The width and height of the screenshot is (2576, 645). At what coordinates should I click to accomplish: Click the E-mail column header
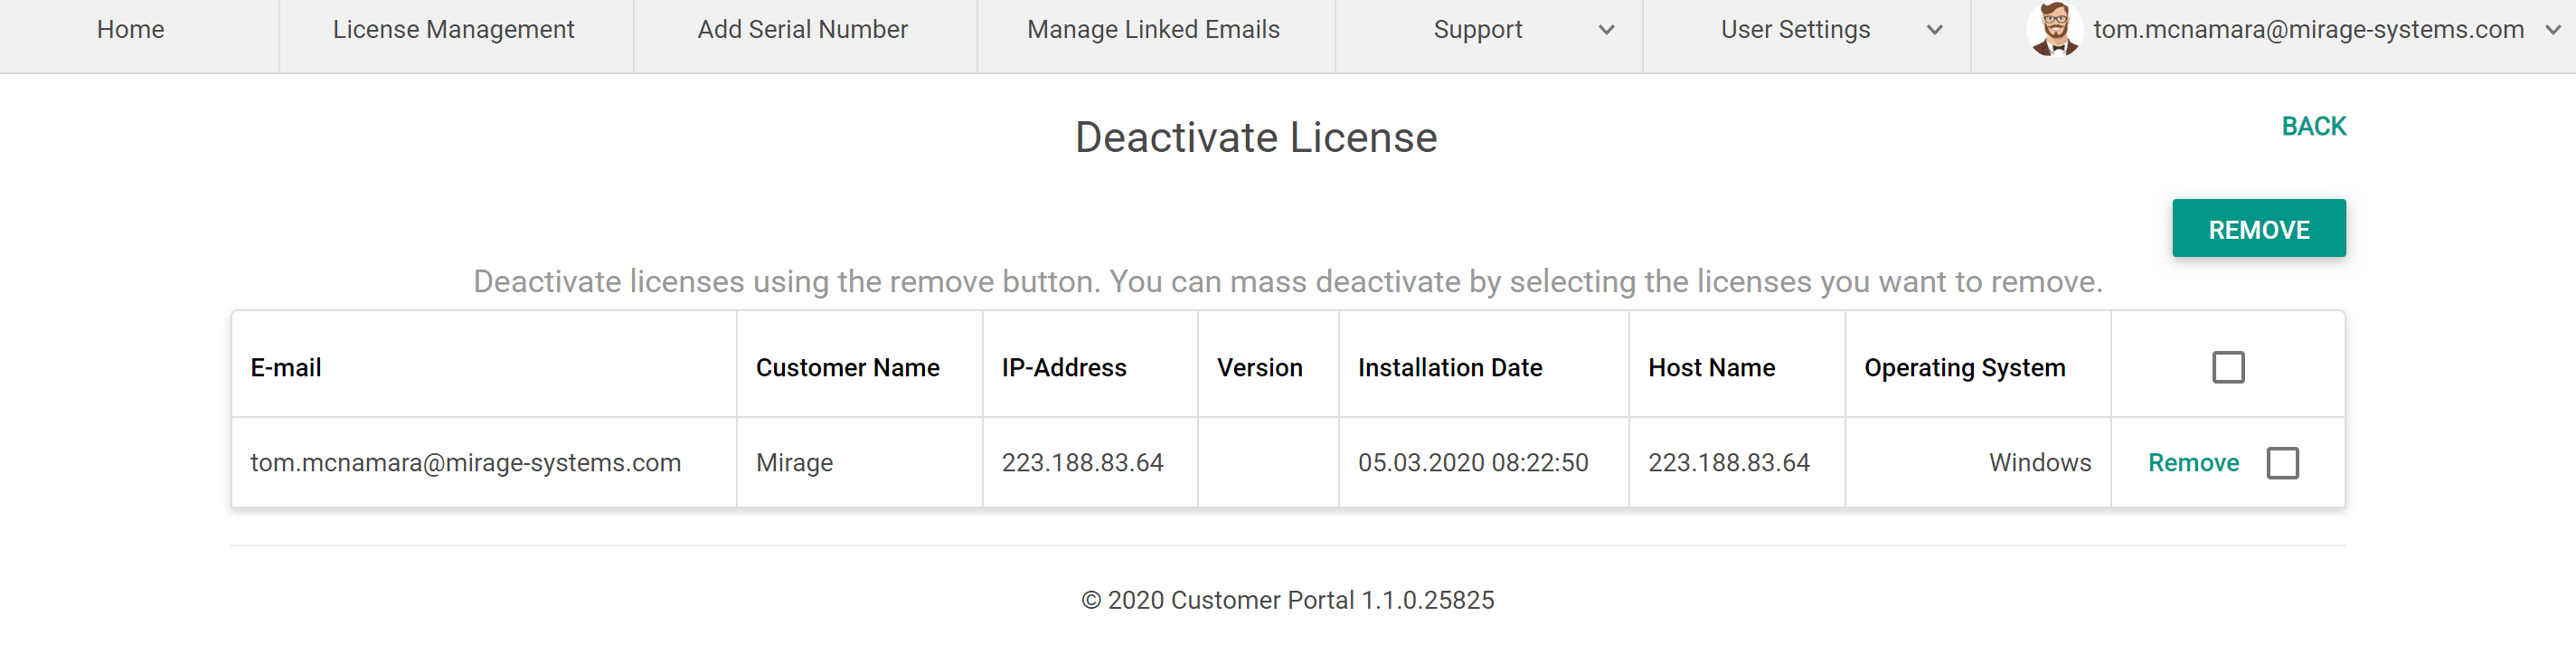286,368
